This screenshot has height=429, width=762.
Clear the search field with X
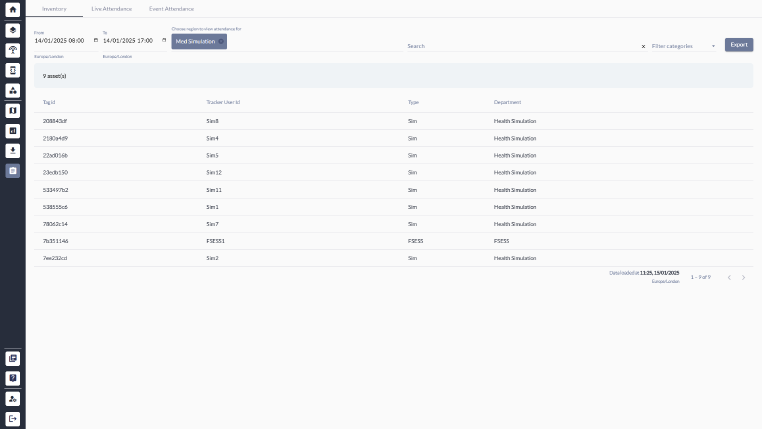pyautogui.click(x=643, y=46)
